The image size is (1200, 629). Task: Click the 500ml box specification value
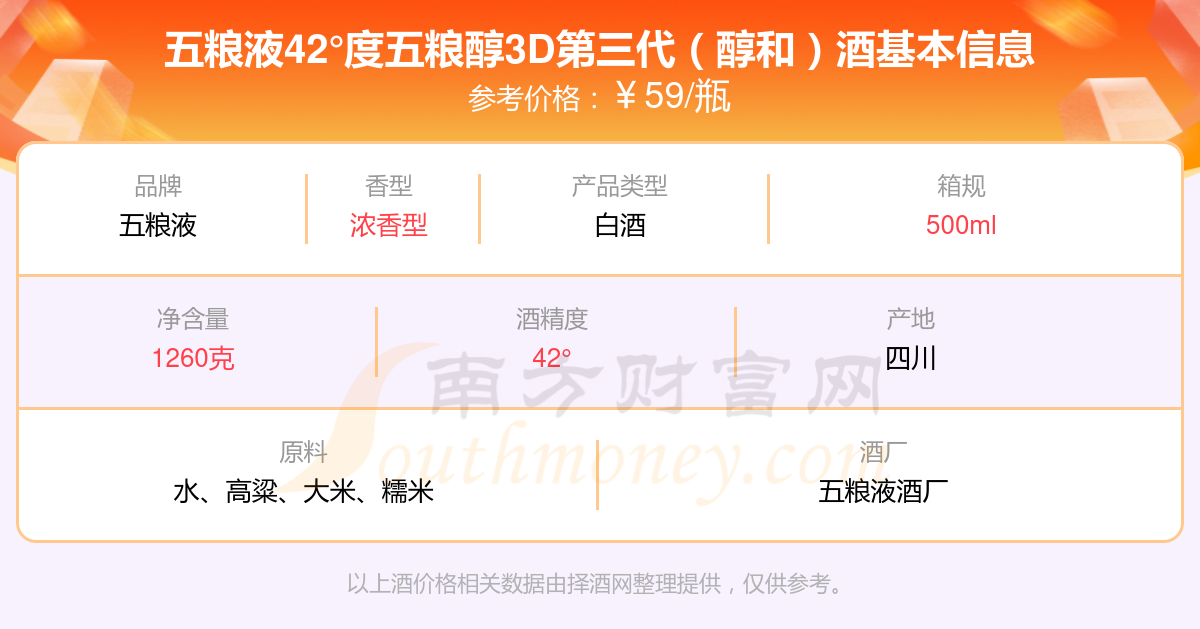coord(961,225)
